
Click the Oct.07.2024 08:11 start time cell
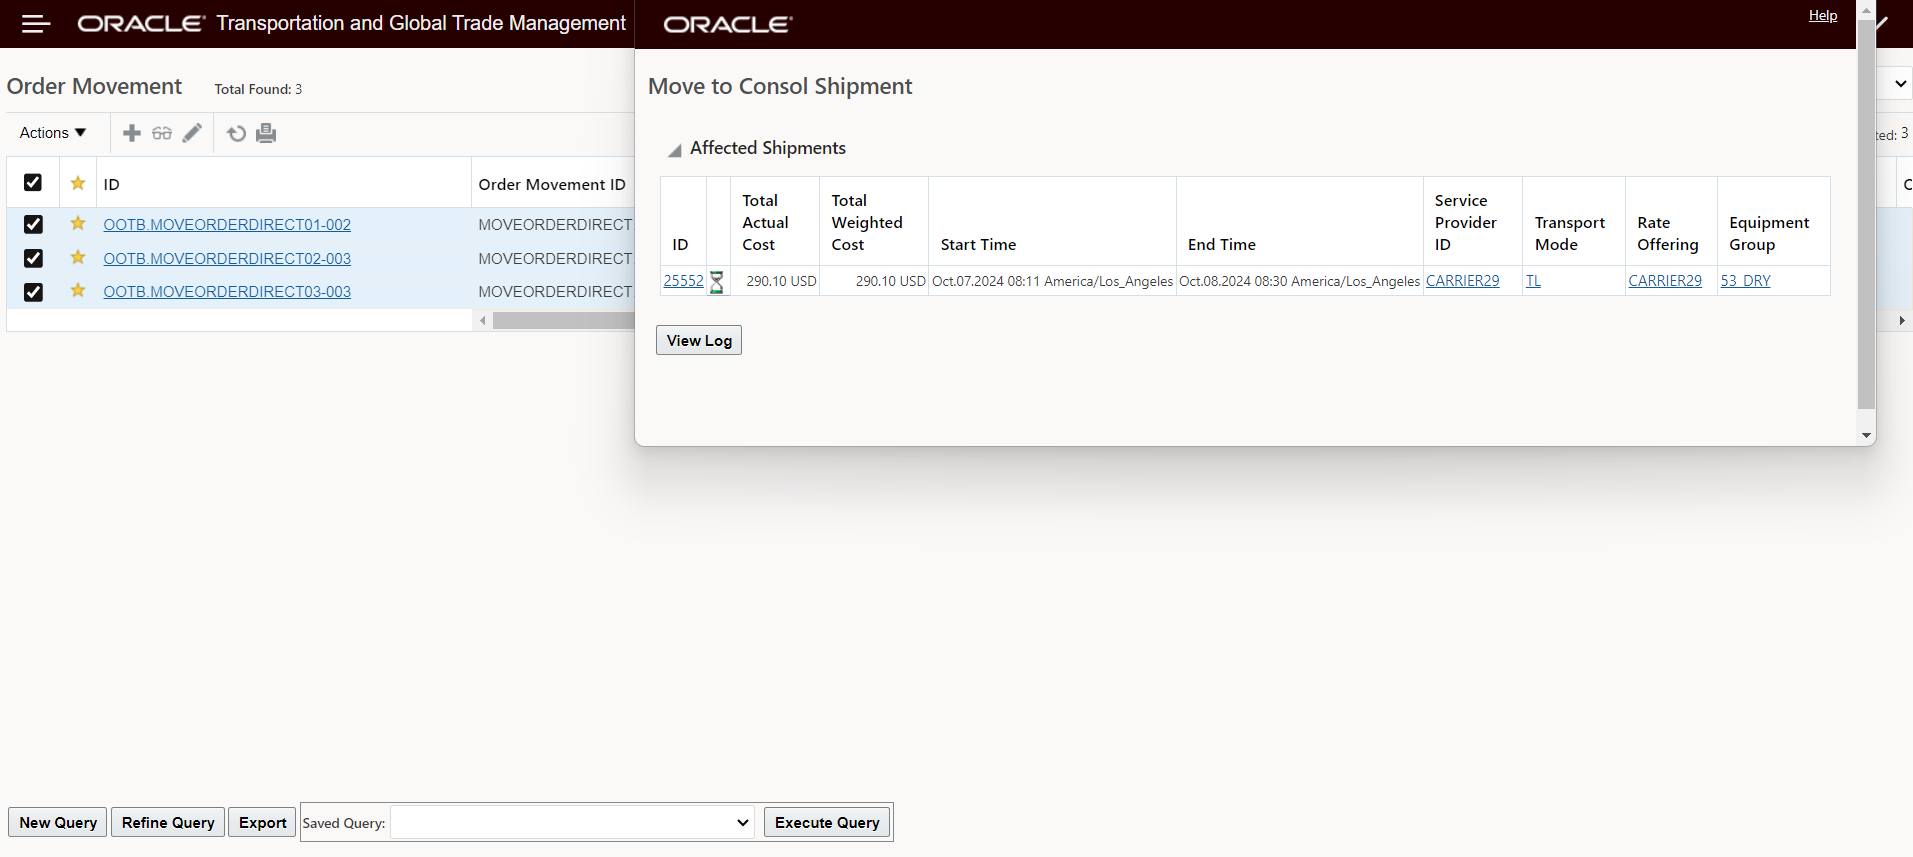1052,281
